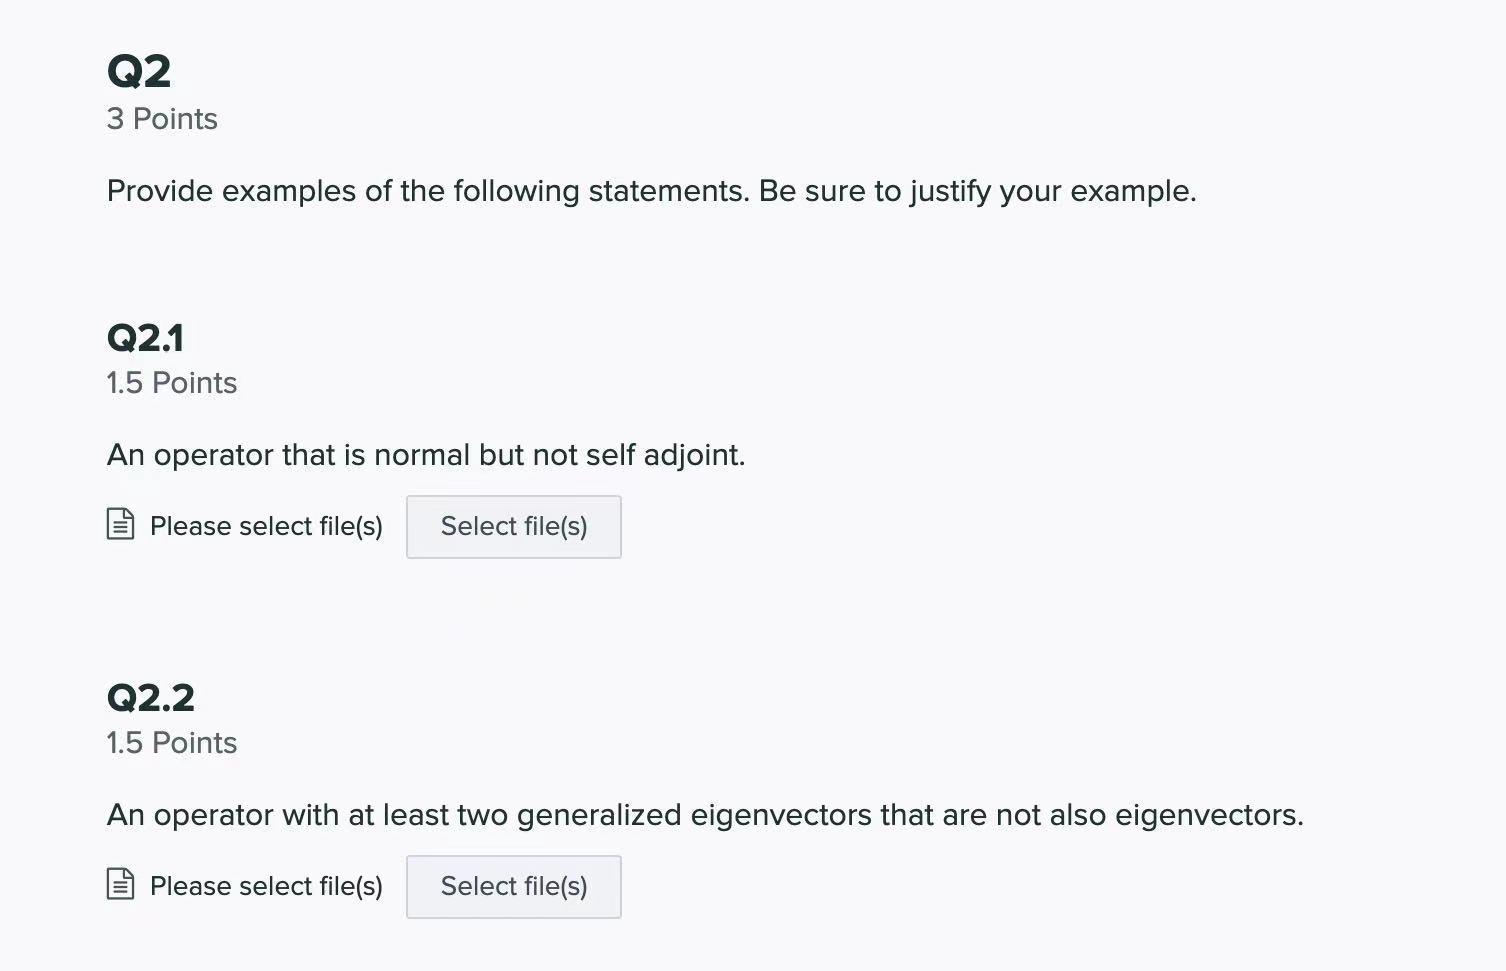The image size is (1506, 971).
Task: Open the file picker for the eigenvectors question
Action: tap(513, 886)
